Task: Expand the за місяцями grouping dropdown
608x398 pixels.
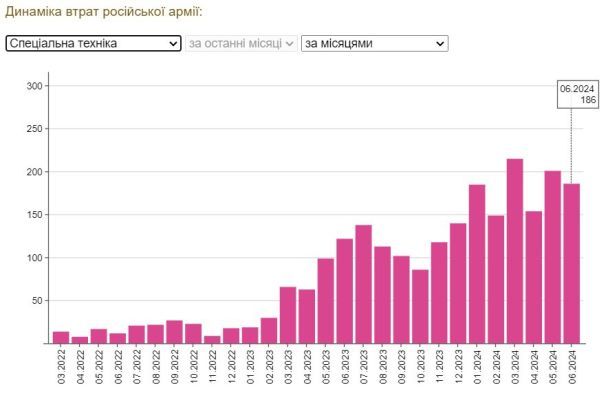Action: pyautogui.click(x=375, y=43)
